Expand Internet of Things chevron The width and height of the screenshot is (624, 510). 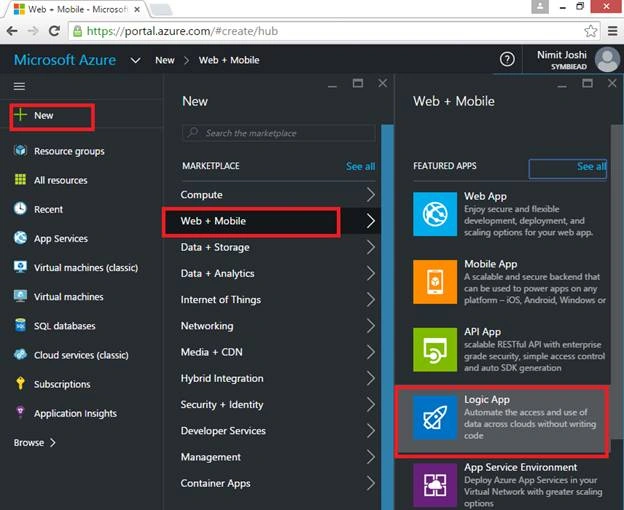pyautogui.click(x=370, y=300)
